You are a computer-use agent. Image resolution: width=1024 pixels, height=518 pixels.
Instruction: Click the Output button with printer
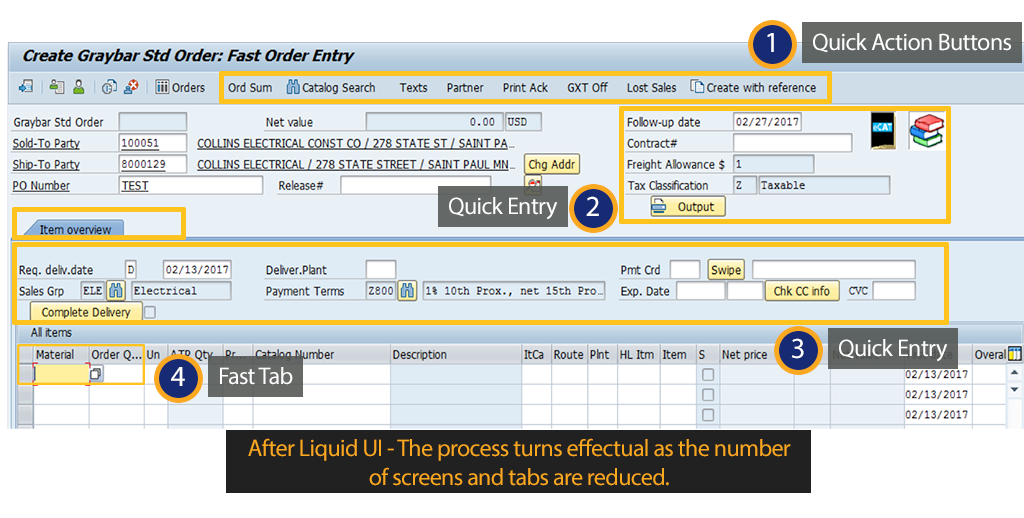click(687, 206)
